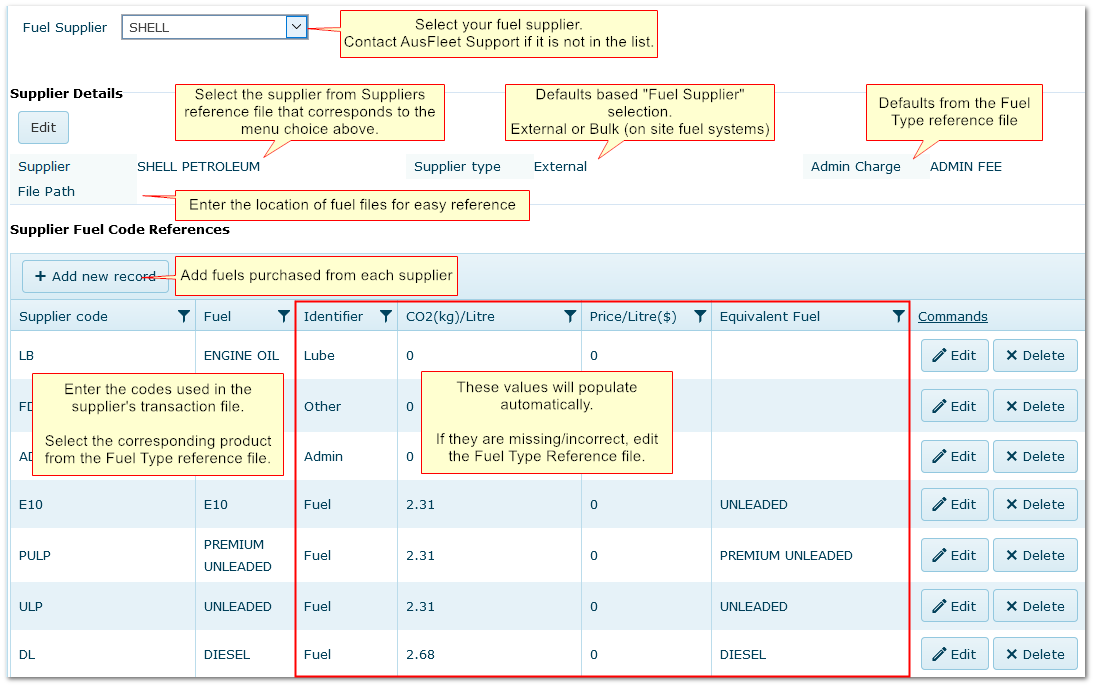Click Add new record button
This screenshot has width=1095, height=687.
(95, 276)
